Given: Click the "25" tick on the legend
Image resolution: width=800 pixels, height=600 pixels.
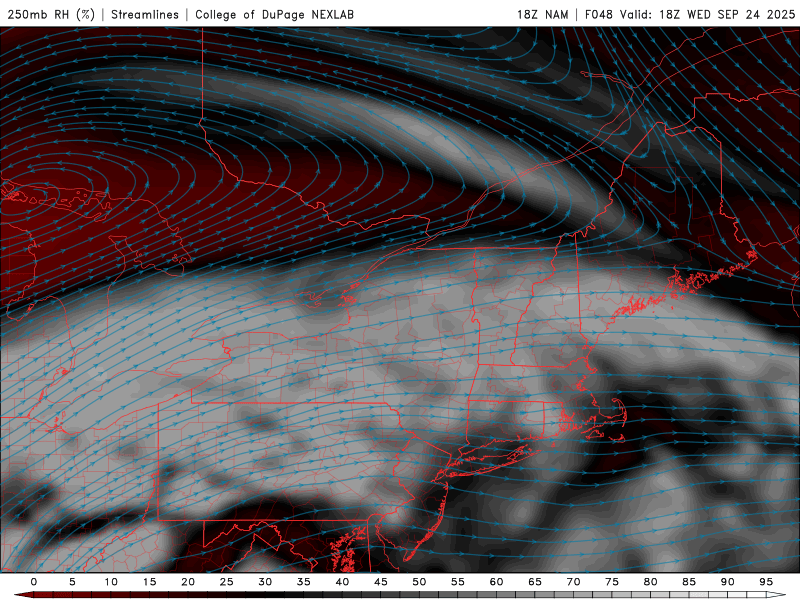Looking at the screenshot, I should point(227,582).
